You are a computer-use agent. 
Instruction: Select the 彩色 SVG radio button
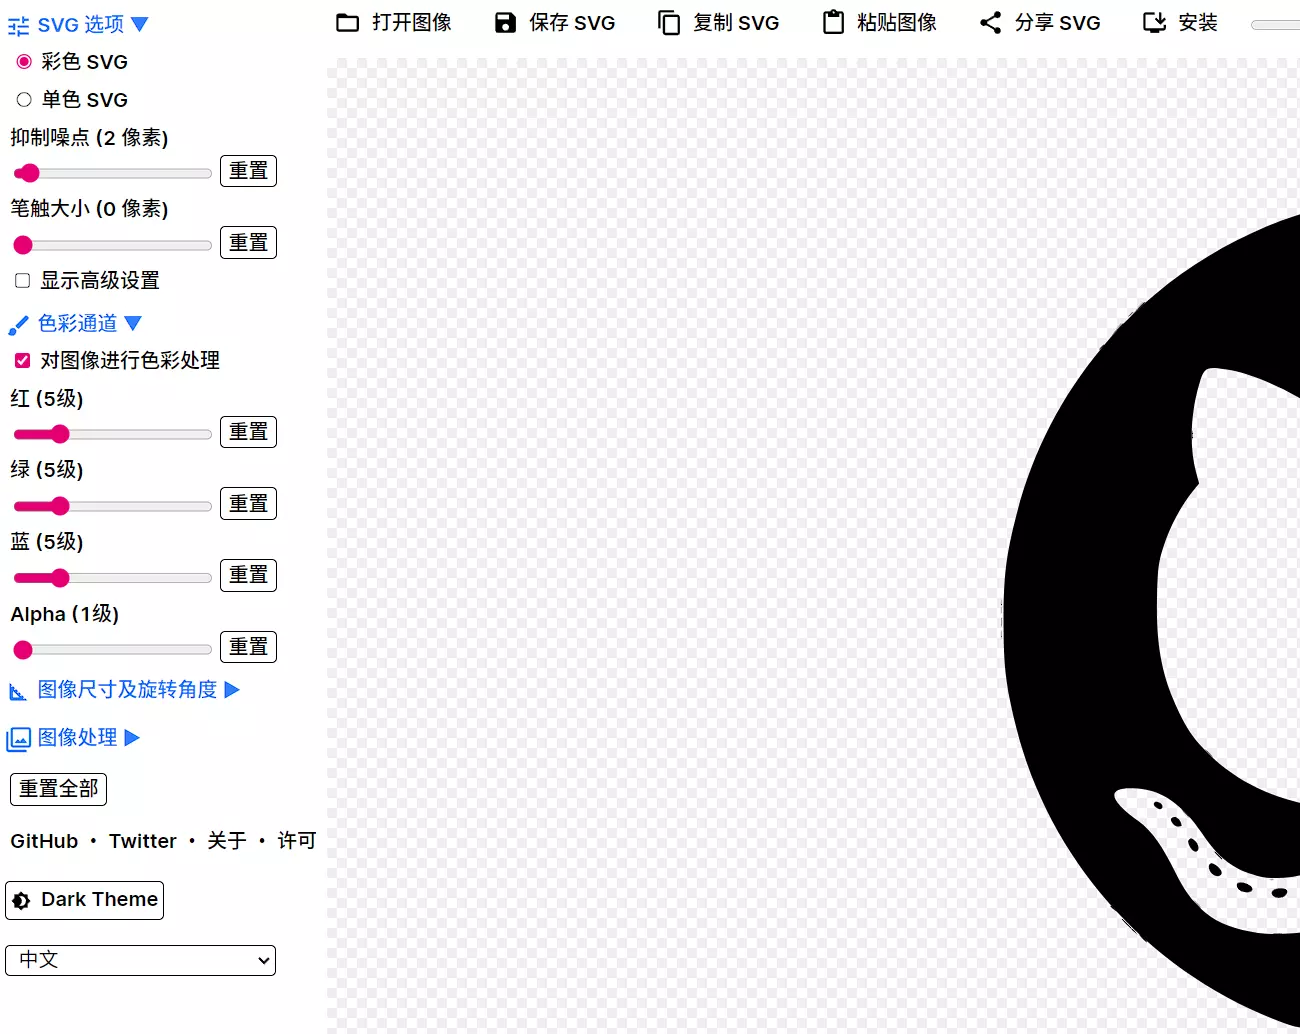pyautogui.click(x=24, y=62)
